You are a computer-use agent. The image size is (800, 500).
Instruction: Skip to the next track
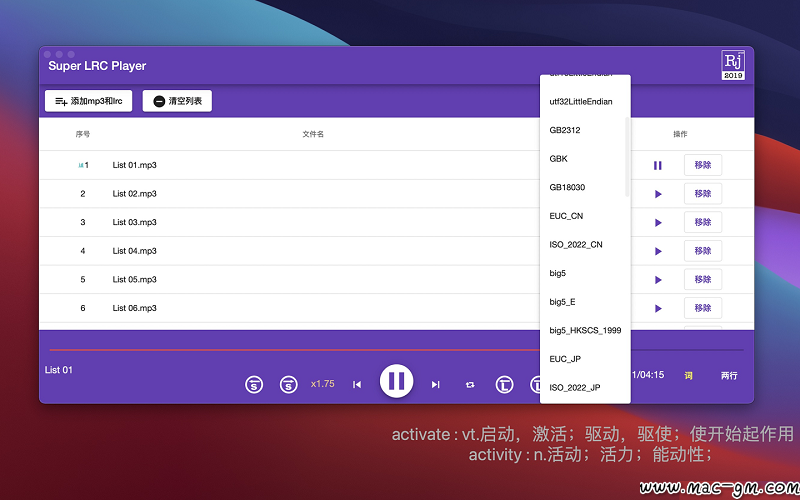[x=435, y=384]
